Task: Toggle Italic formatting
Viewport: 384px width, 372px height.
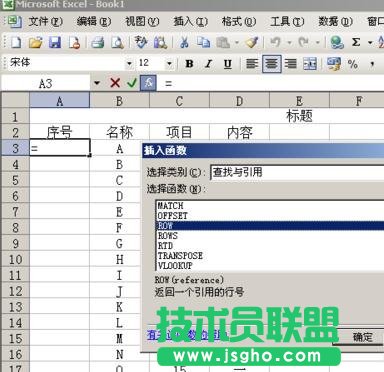Action: coord(209,63)
